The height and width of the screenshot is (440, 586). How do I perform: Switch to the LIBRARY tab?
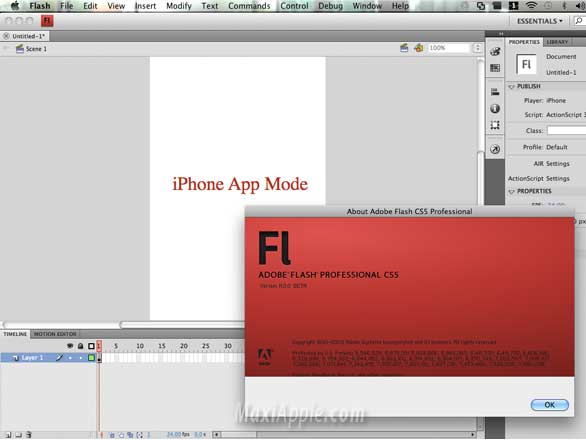tap(557, 42)
